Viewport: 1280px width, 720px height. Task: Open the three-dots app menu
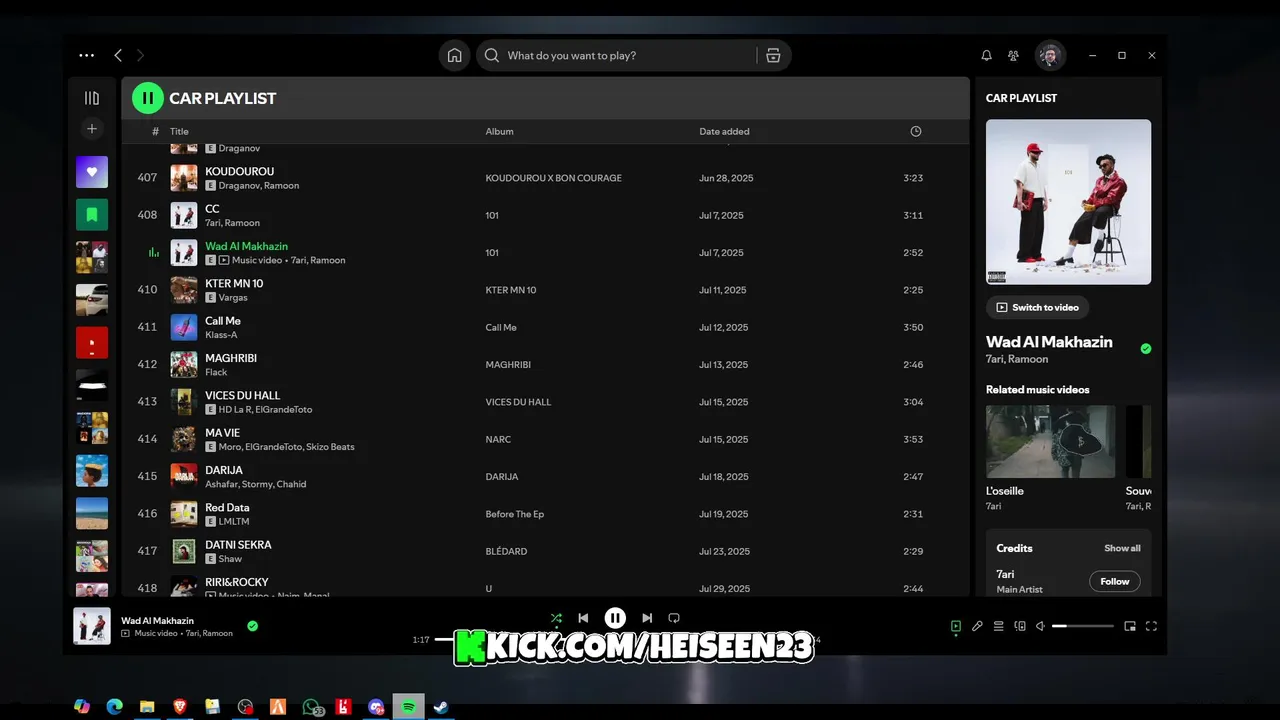pyautogui.click(x=87, y=56)
